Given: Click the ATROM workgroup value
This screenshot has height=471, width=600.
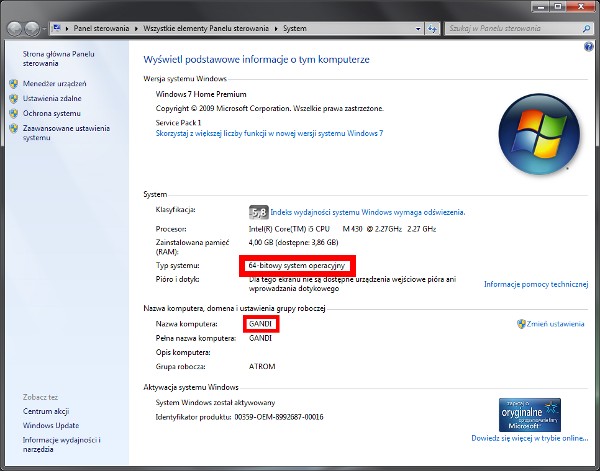Looking at the screenshot, I should 262,367.
